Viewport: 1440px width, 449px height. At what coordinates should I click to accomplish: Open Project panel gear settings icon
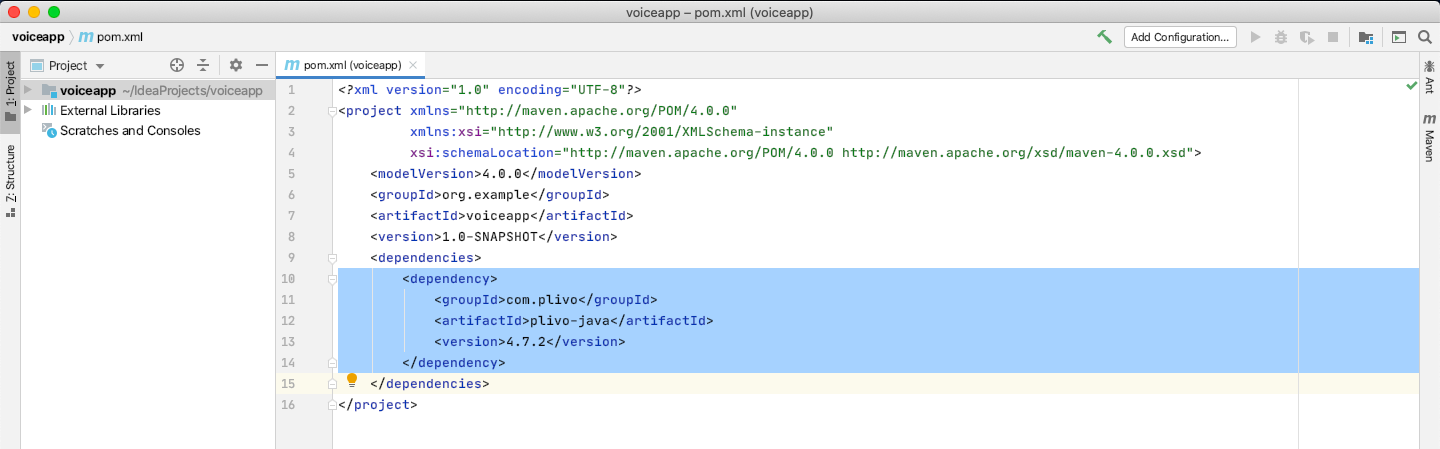point(236,65)
